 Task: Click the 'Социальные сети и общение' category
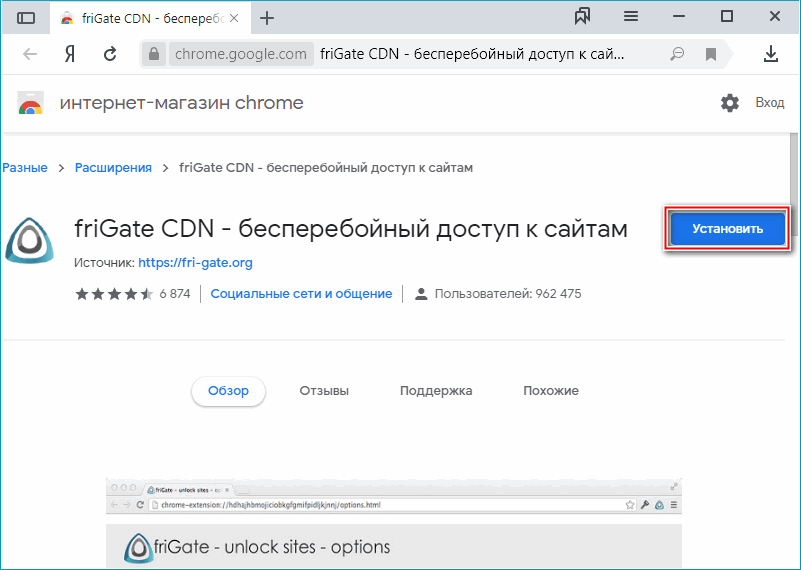301,294
